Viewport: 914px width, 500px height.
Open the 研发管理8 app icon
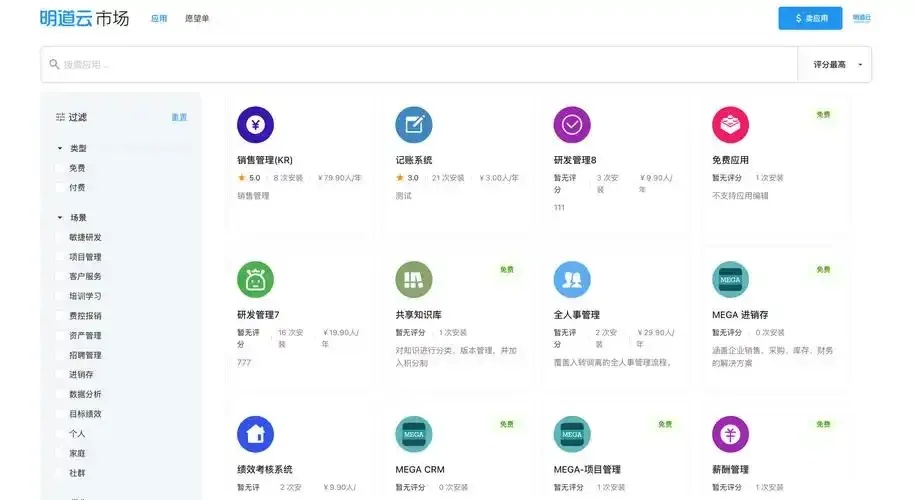coord(572,125)
